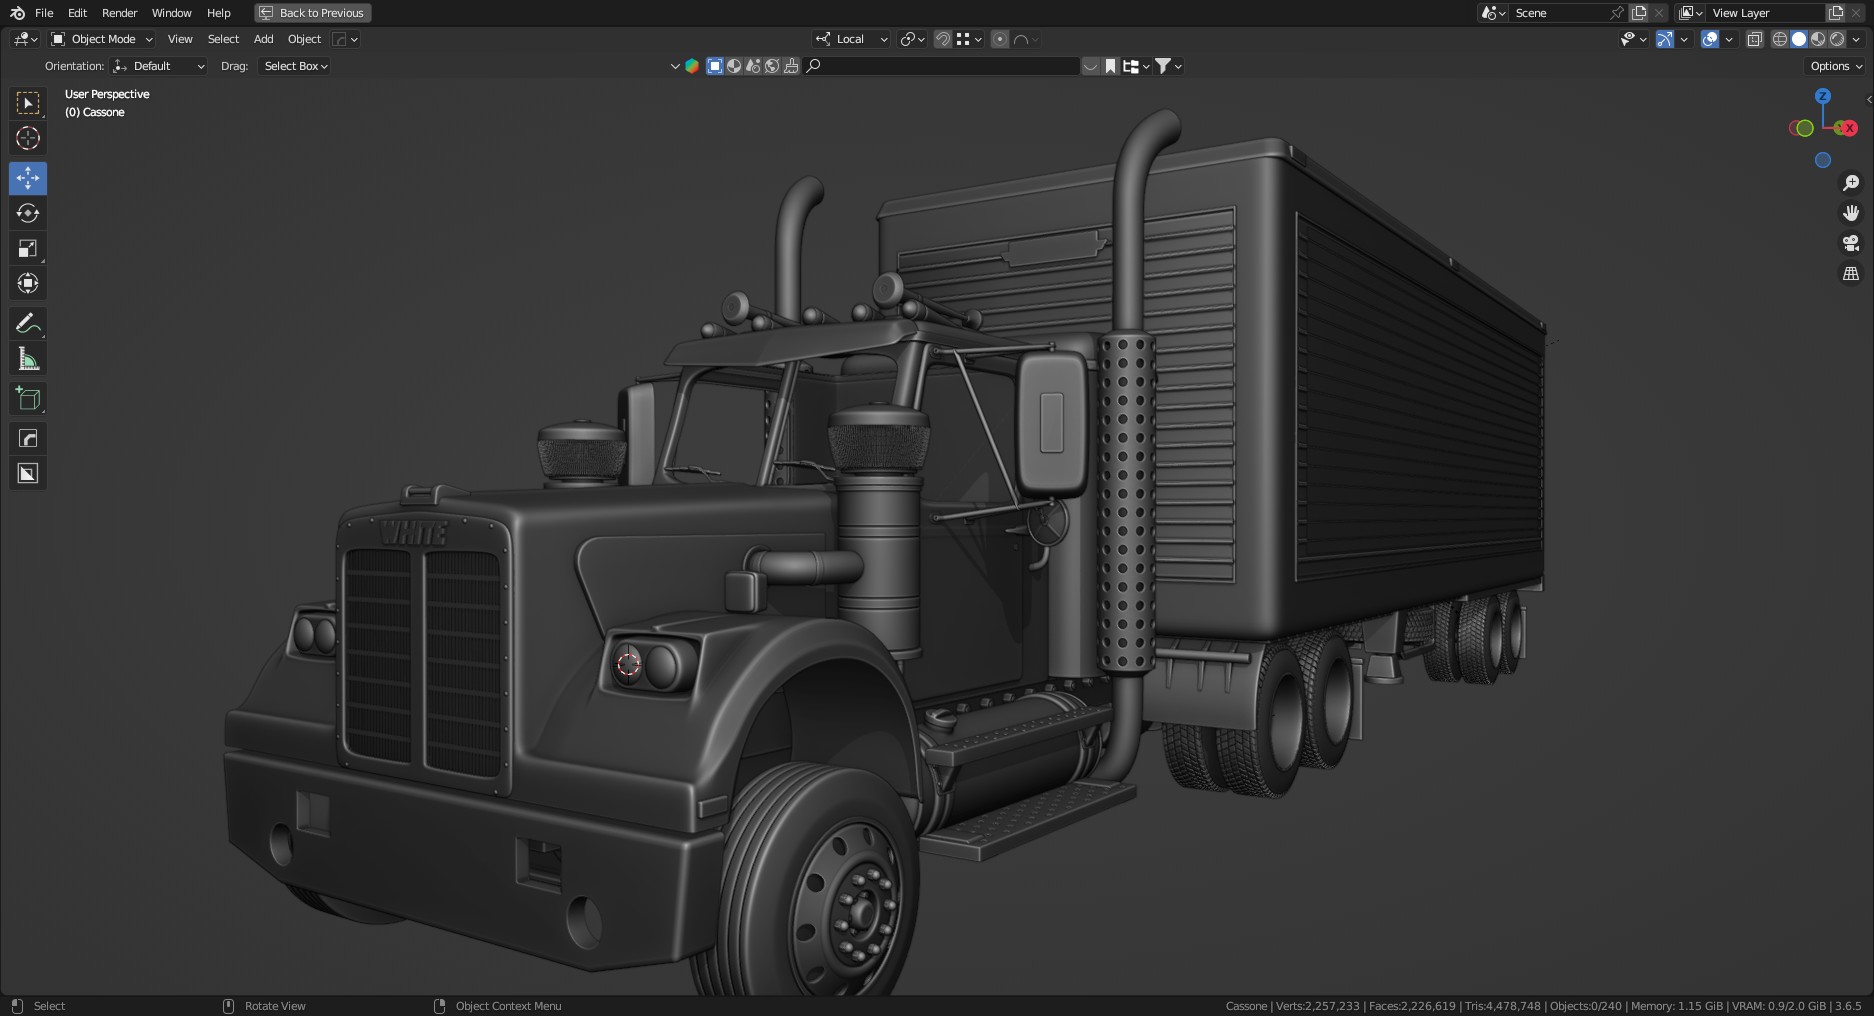Switch to Rendered viewport shading
This screenshot has width=1874, height=1016.
(1837, 39)
